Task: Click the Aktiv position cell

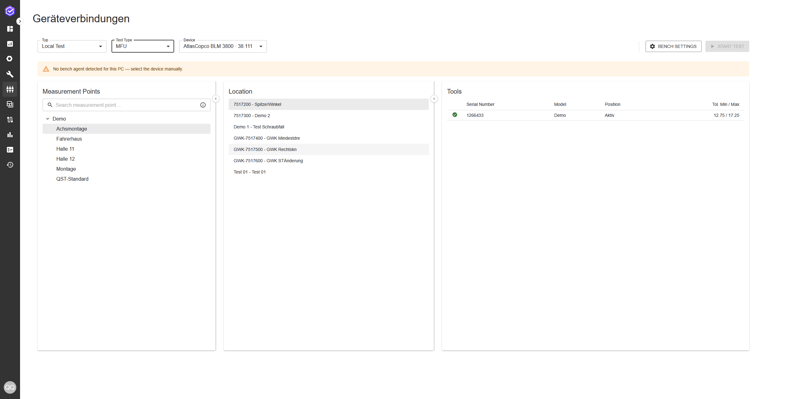Action: [609, 115]
